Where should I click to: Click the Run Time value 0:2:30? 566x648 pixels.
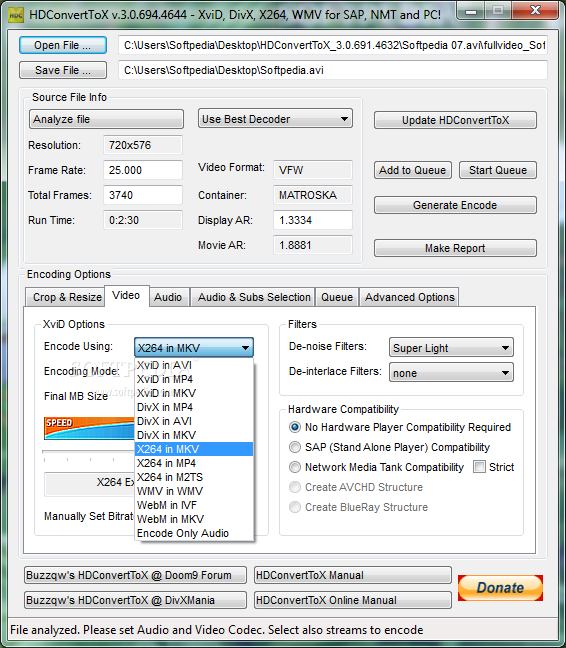143,220
